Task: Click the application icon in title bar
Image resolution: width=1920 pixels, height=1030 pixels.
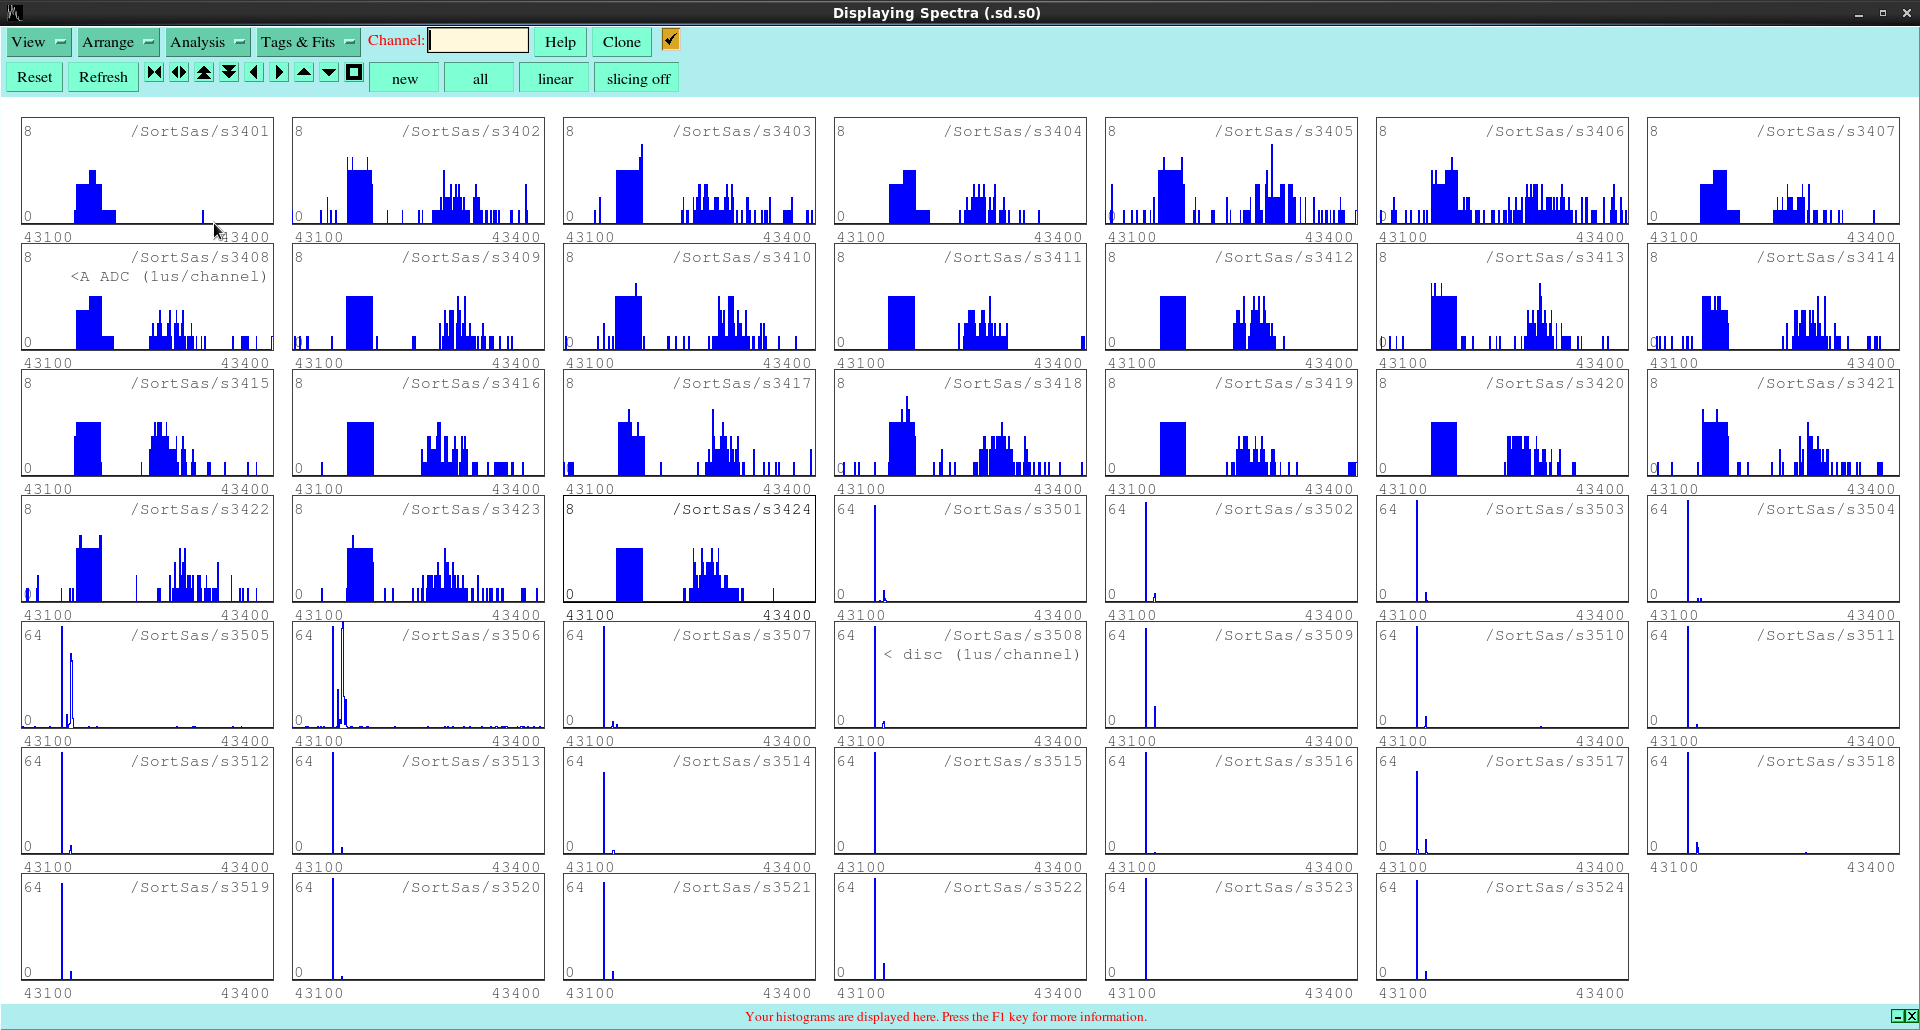Action: tap(14, 13)
